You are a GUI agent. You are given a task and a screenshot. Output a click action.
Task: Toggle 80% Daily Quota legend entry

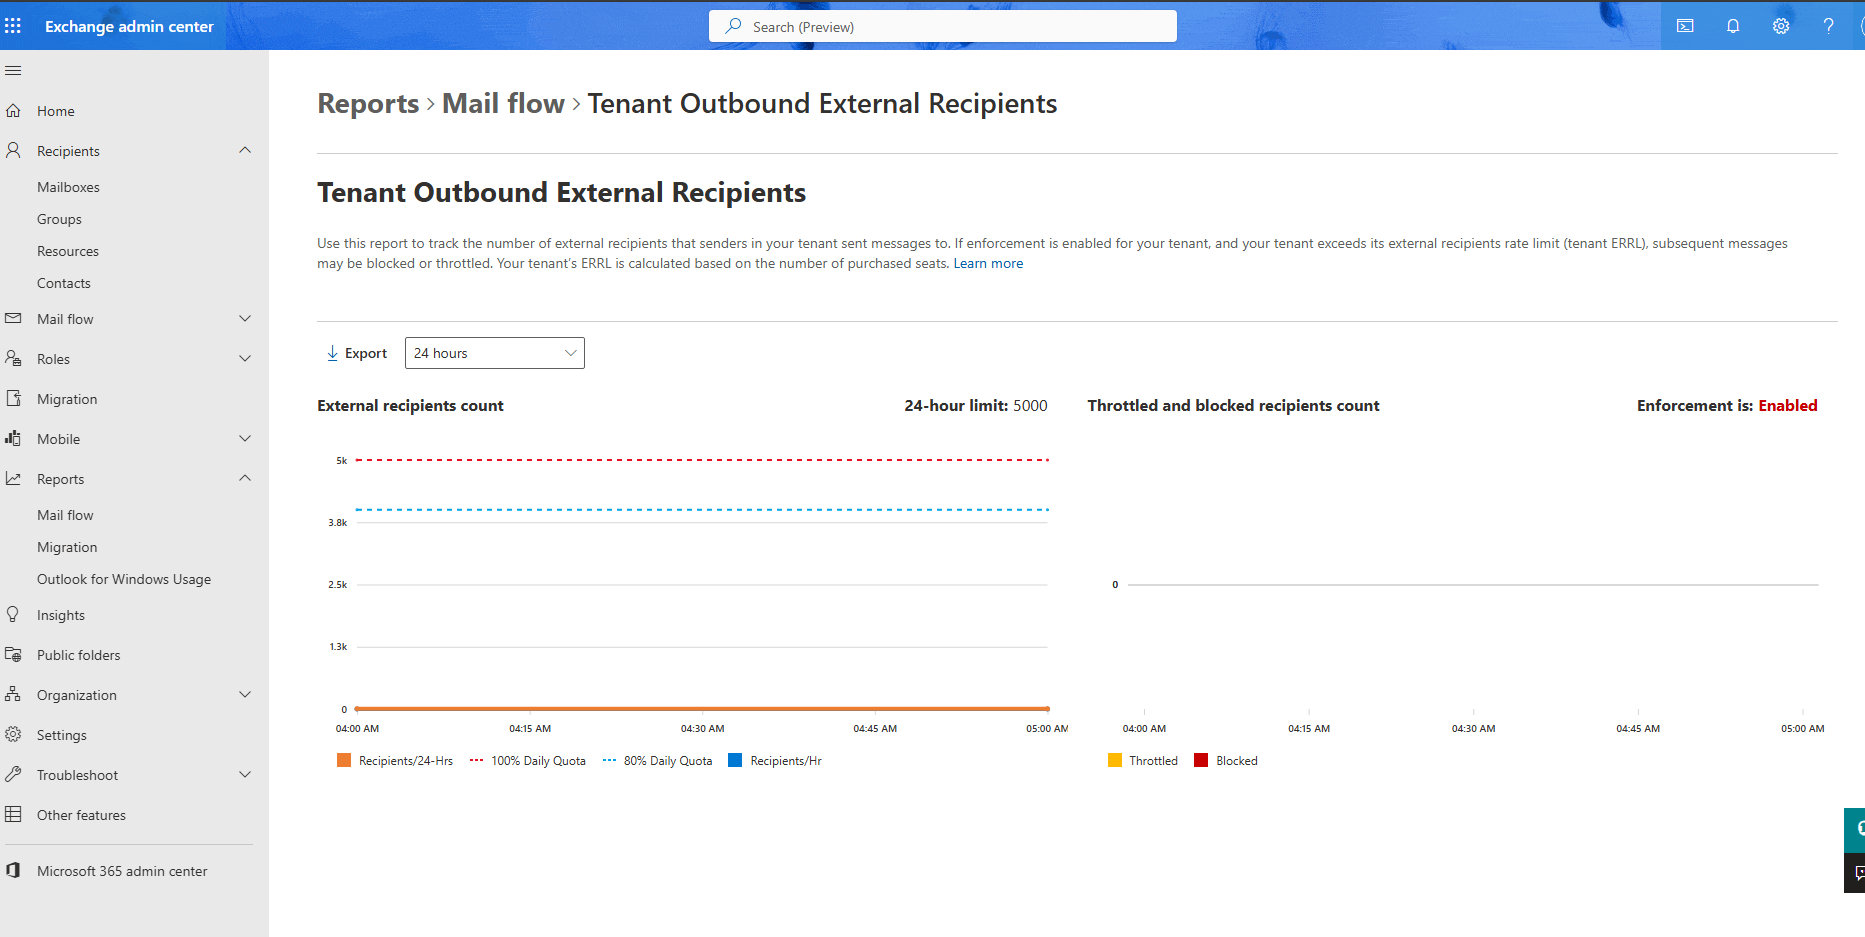coord(658,761)
